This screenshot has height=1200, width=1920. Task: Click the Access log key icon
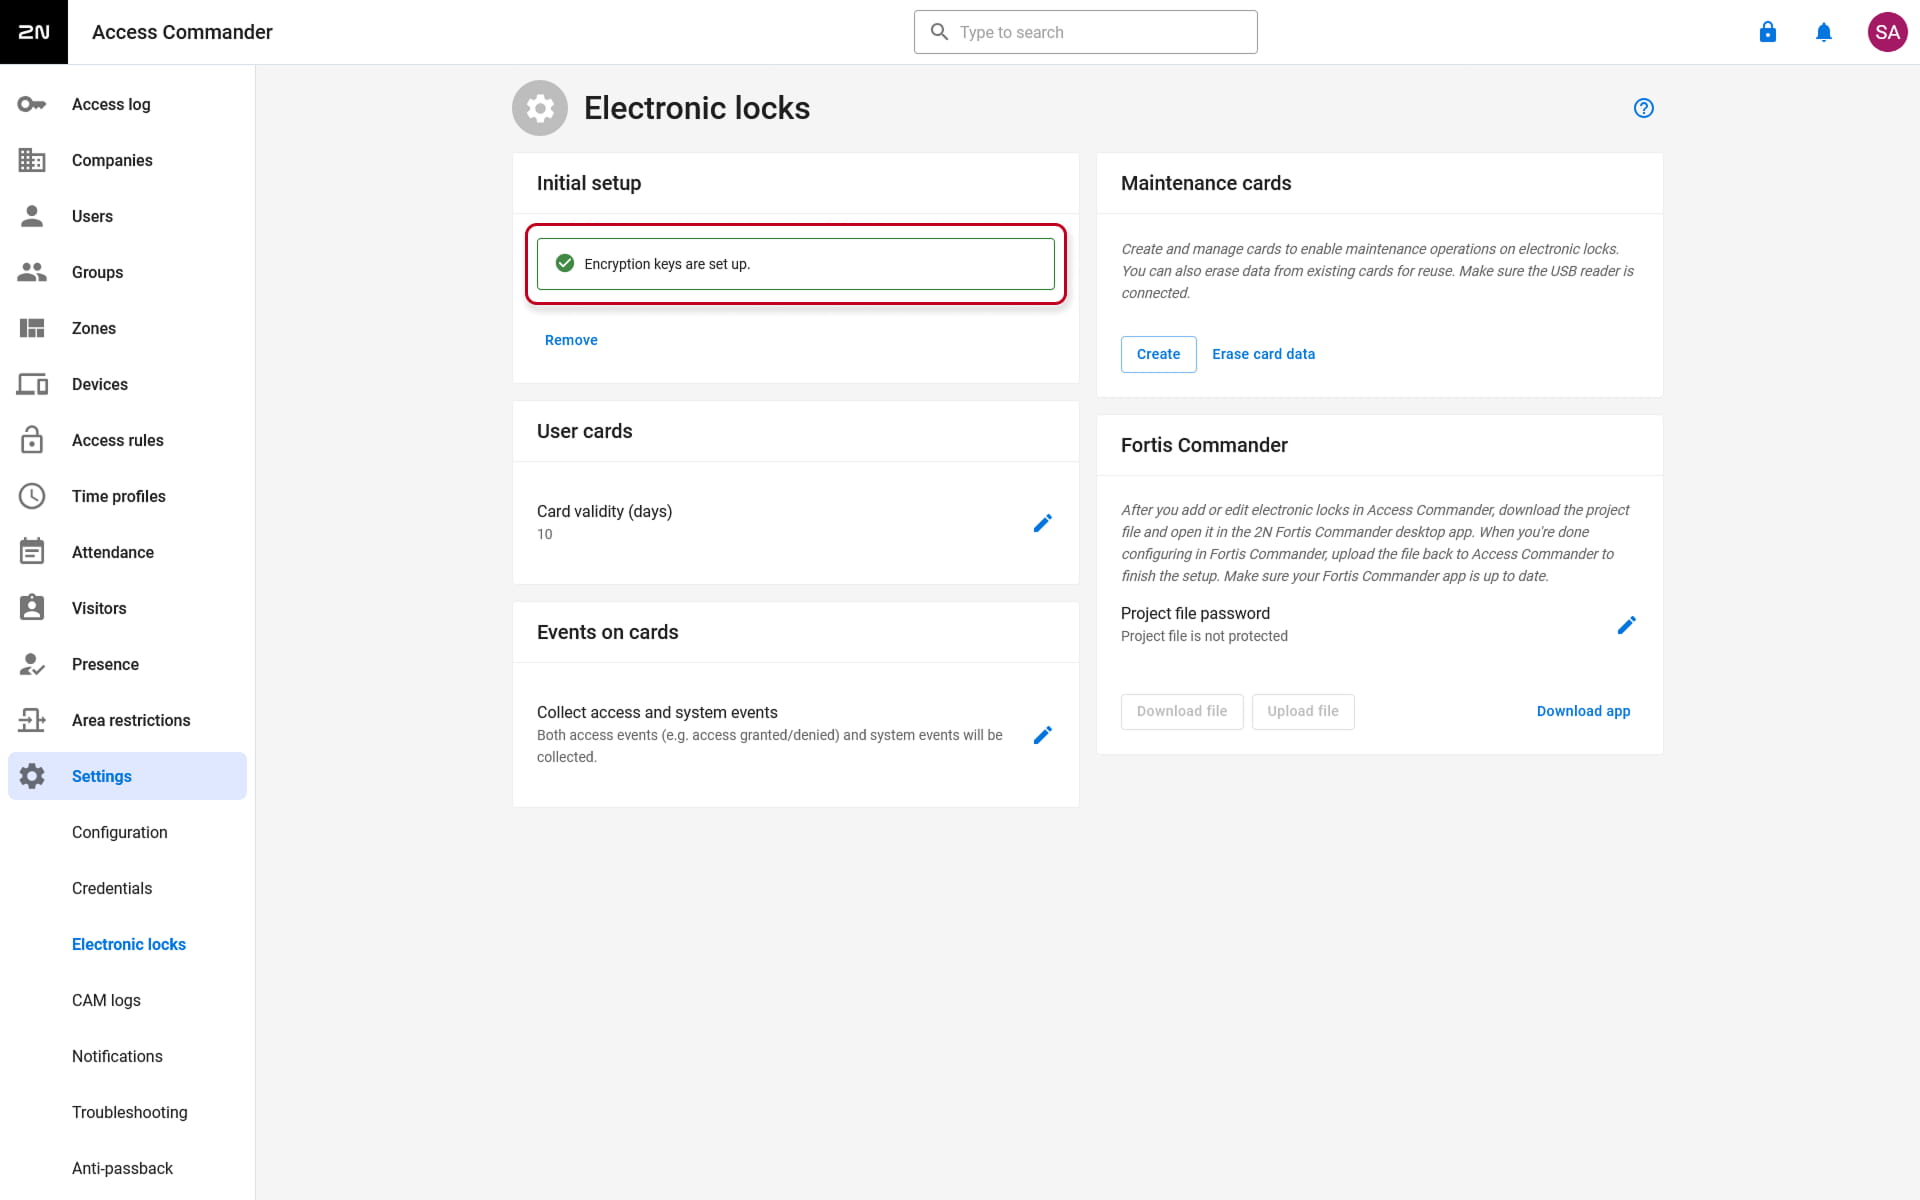click(32, 104)
